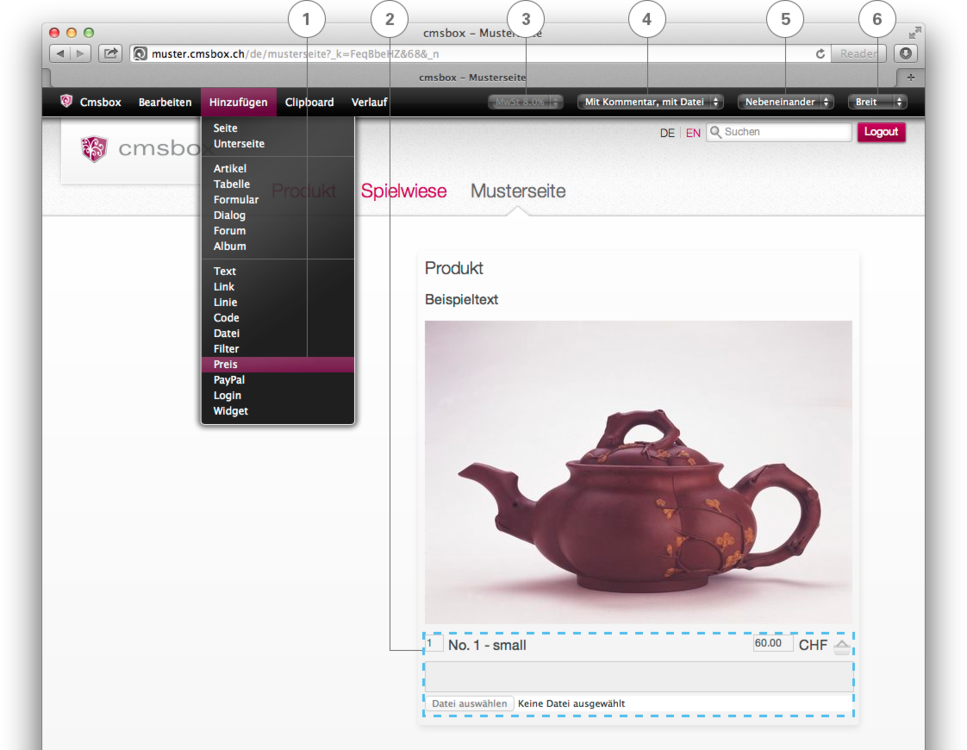Switch language to EN

pyautogui.click(x=693, y=133)
